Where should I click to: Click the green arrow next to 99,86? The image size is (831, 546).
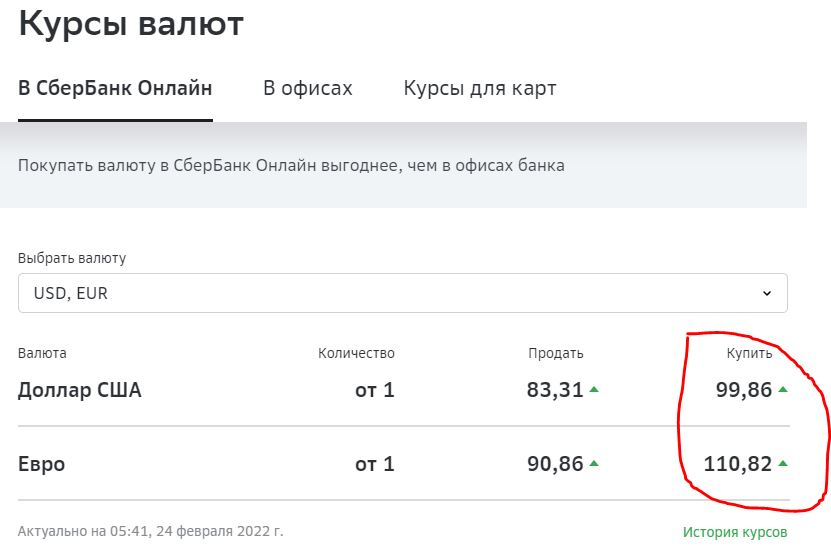coord(783,390)
